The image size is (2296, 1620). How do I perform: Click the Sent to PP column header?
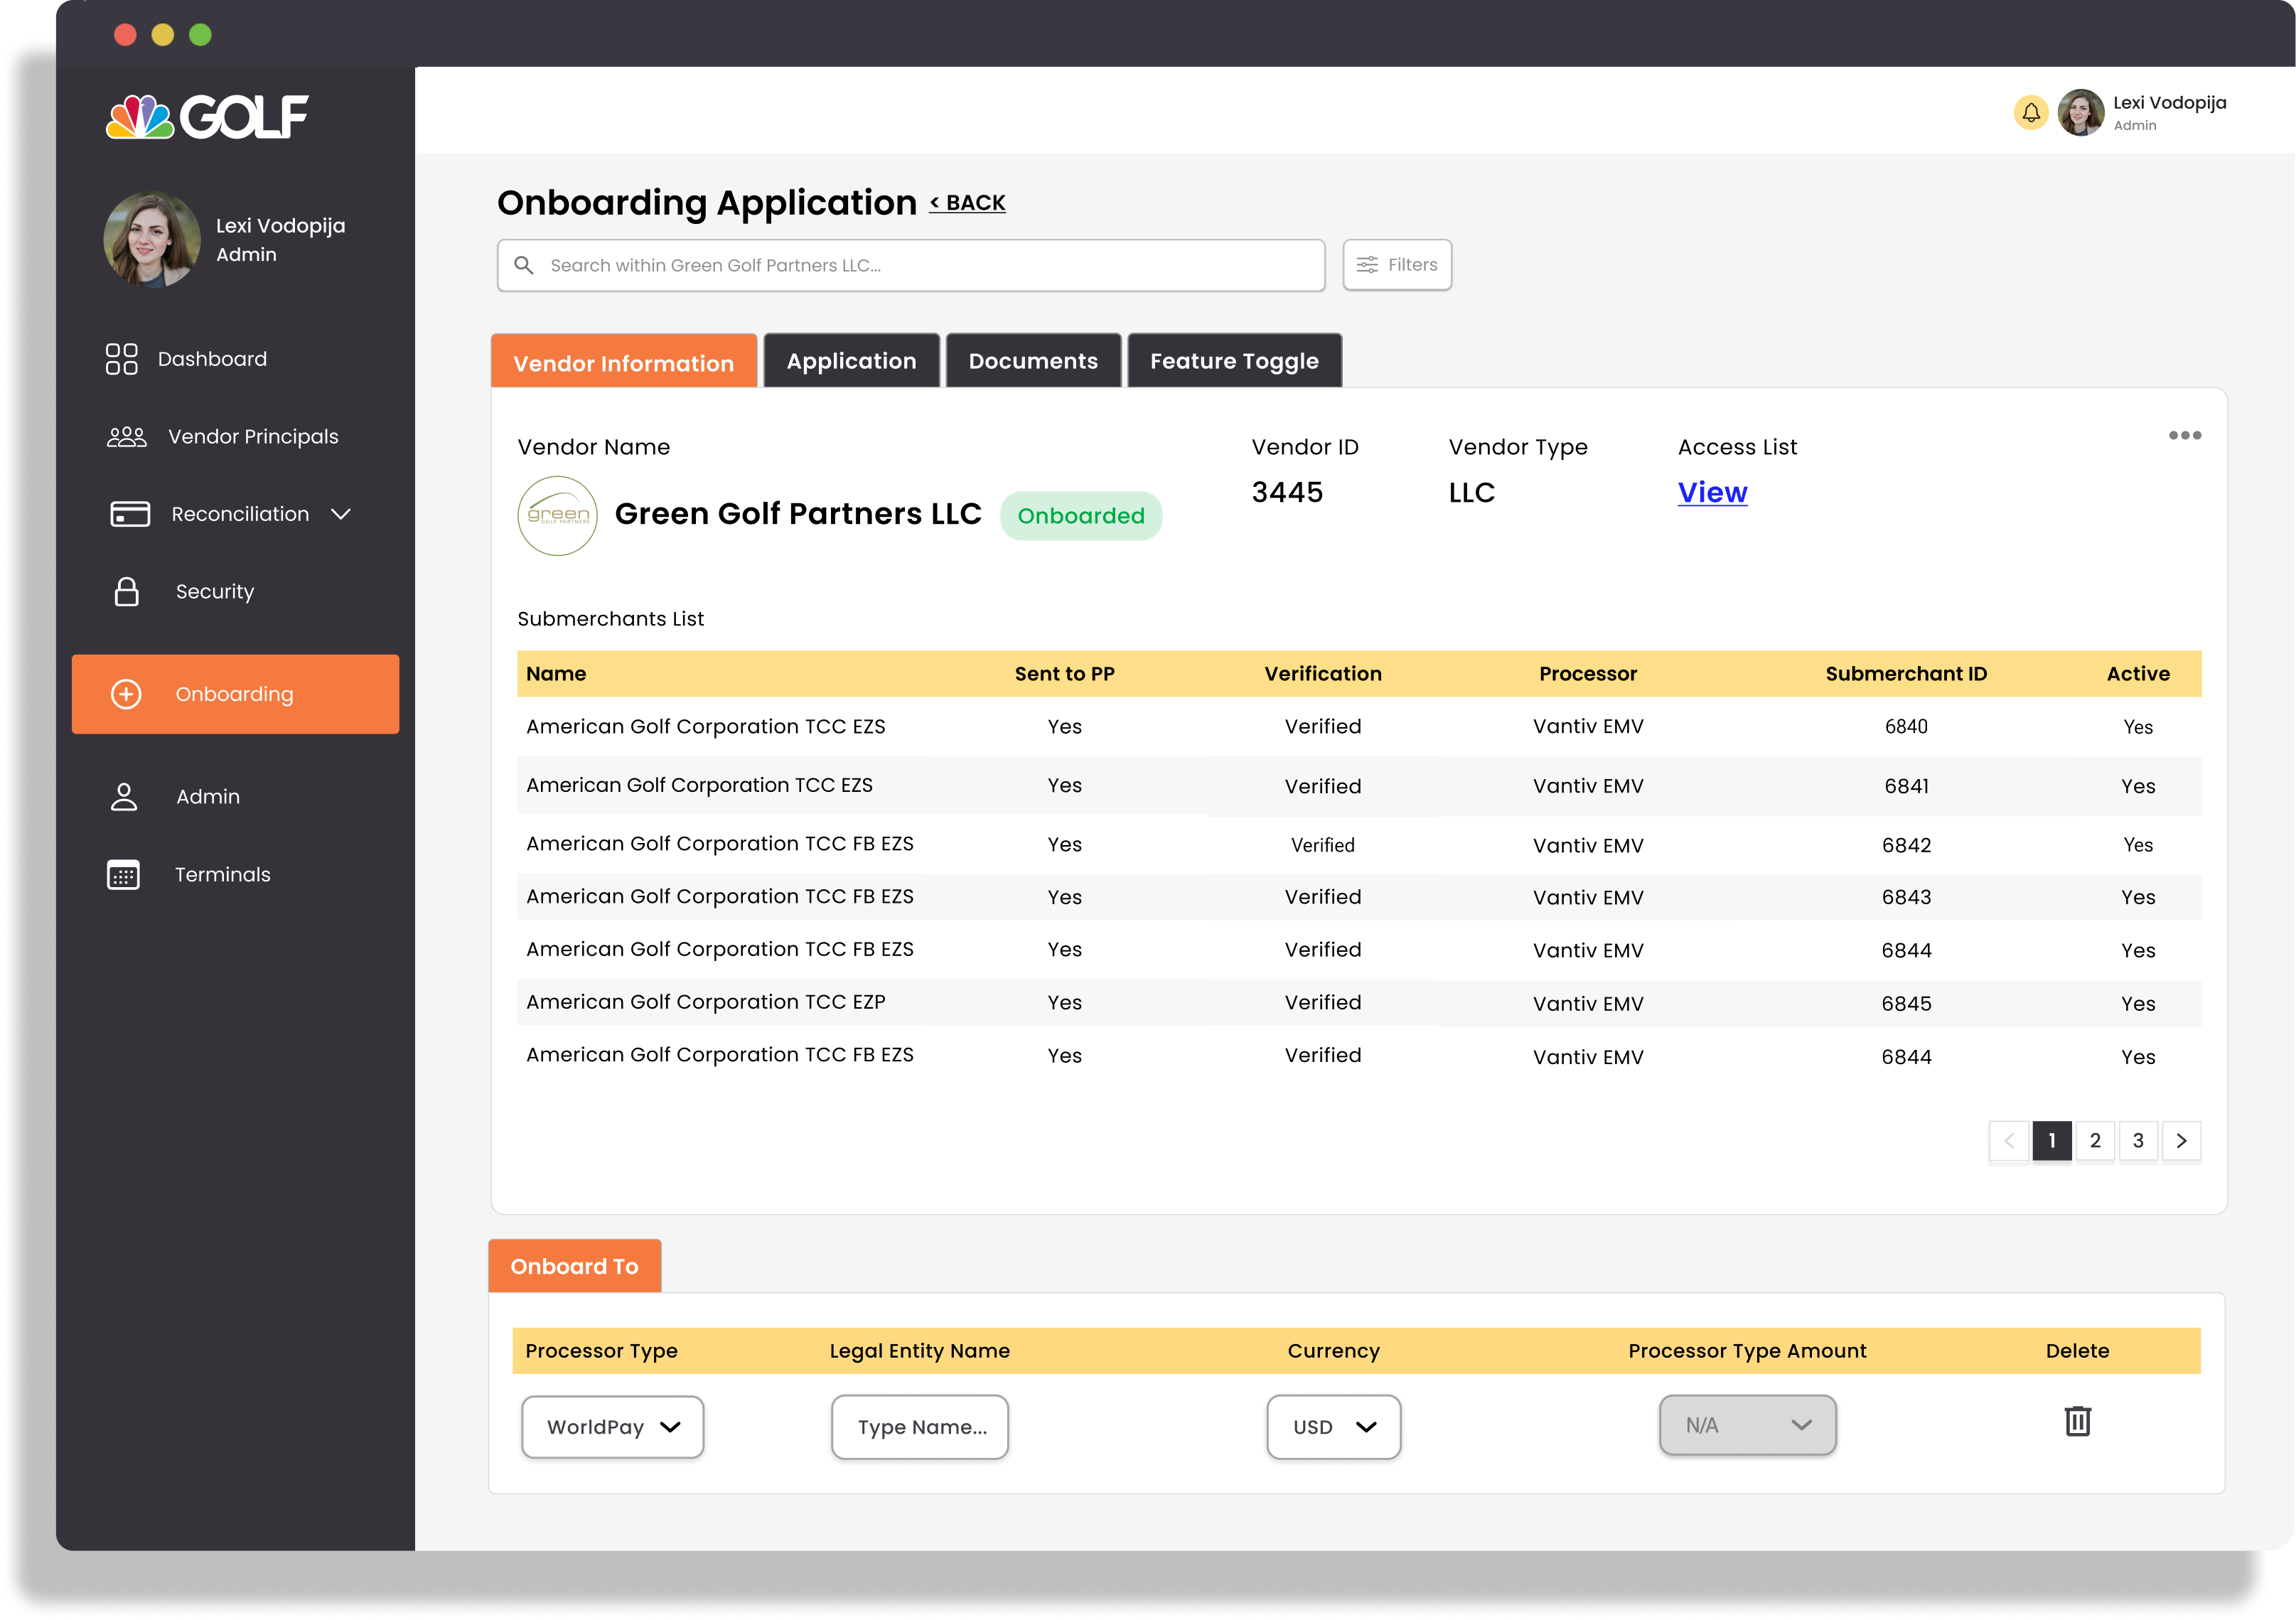1064,674
